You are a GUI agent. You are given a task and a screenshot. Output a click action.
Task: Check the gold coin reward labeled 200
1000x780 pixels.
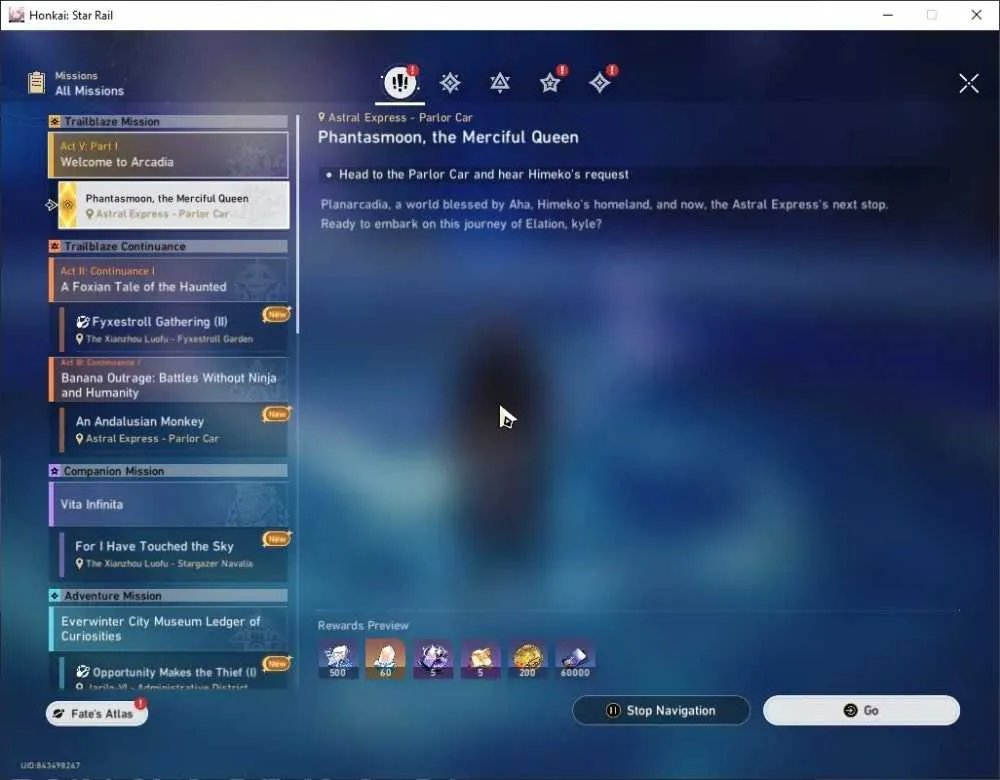pyautogui.click(x=527, y=659)
